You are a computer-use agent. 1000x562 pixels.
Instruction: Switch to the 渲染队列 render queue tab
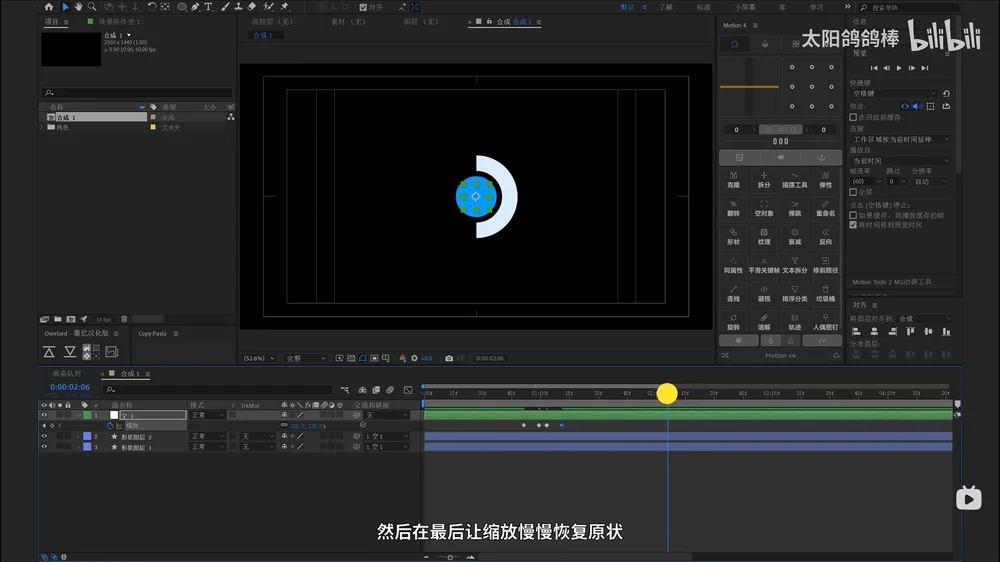[x=66, y=374]
